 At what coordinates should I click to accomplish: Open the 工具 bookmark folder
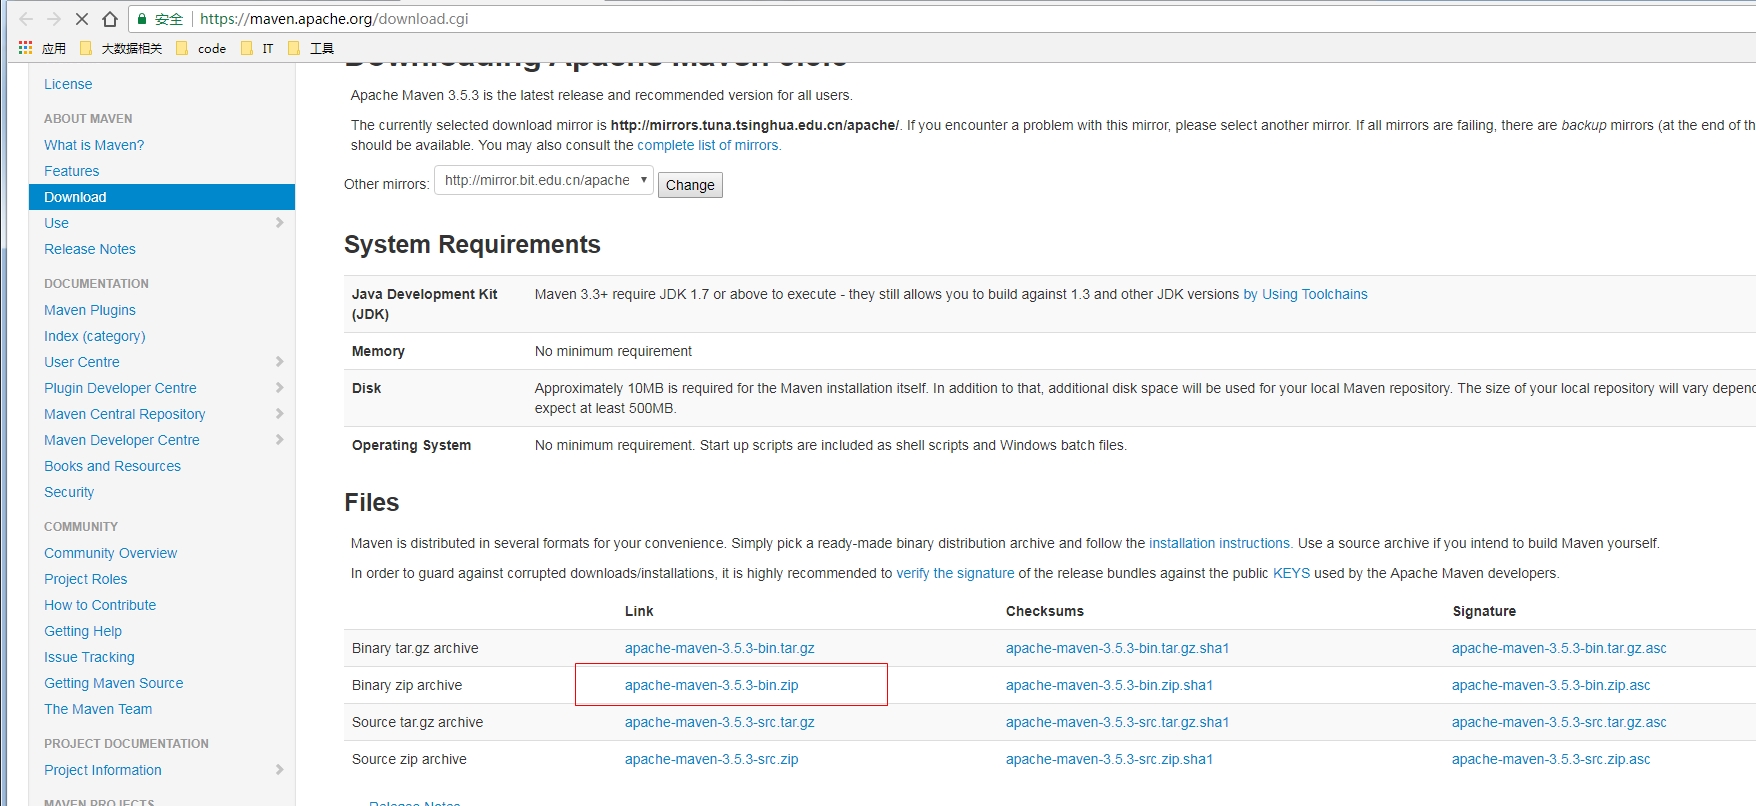coord(311,48)
